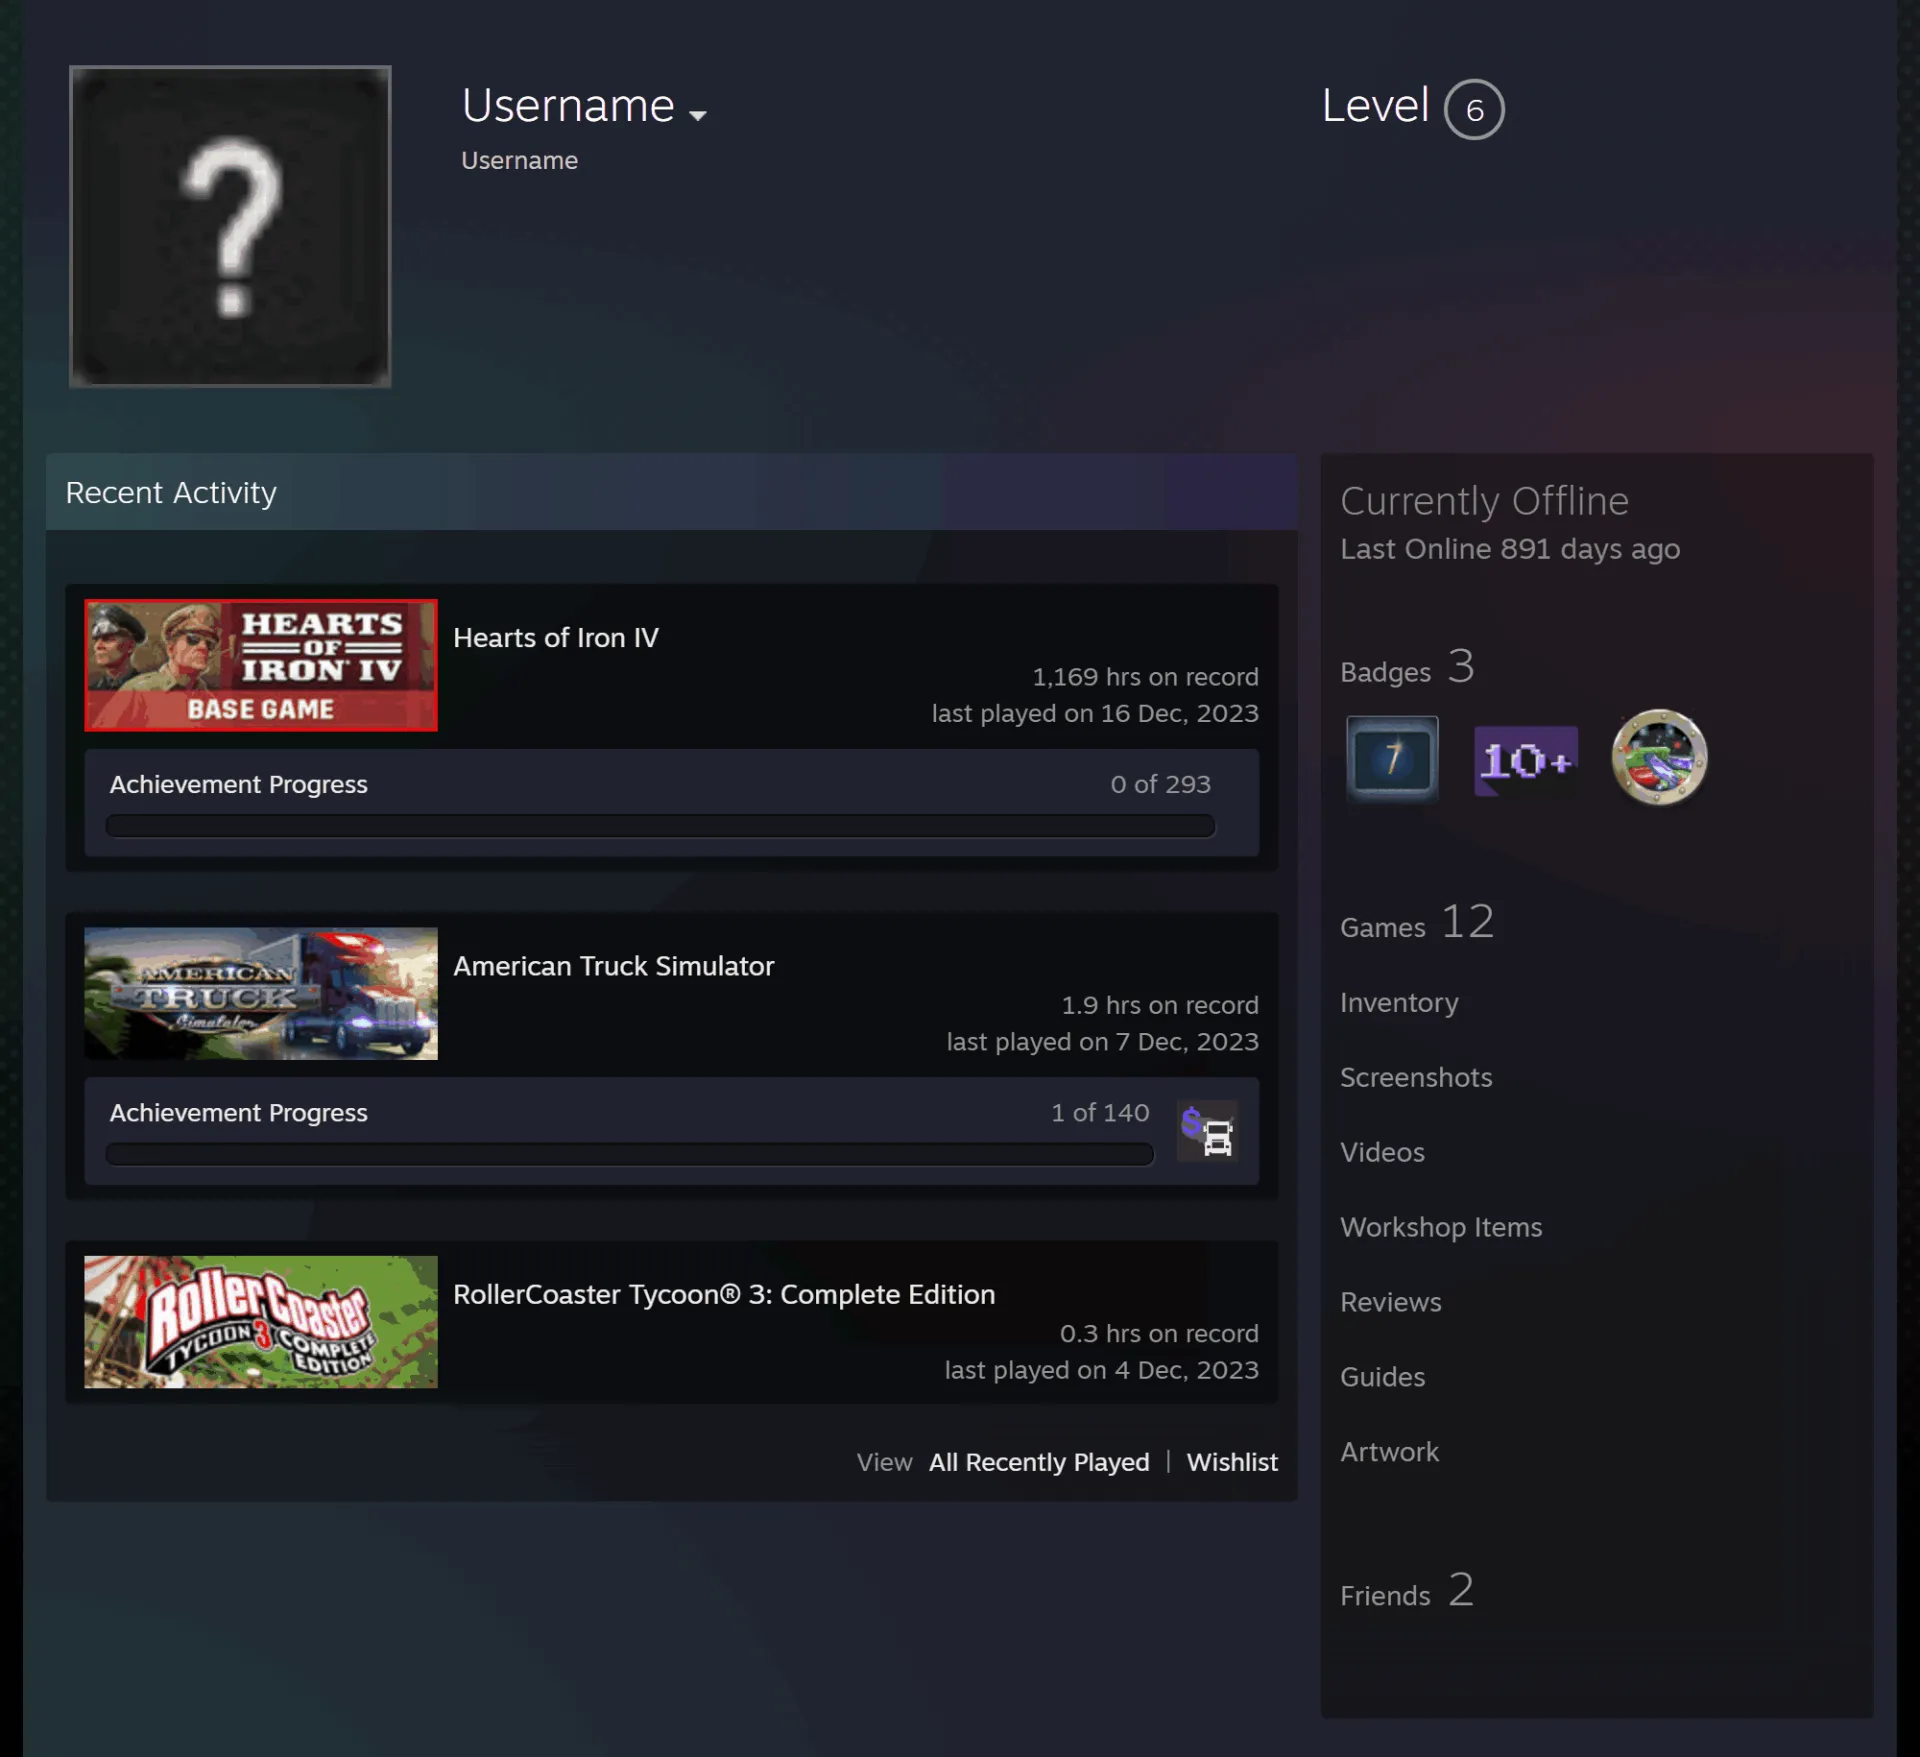Open American Truck Simulator title link
This screenshot has width=1920, height=1757.
coord(614,966)
